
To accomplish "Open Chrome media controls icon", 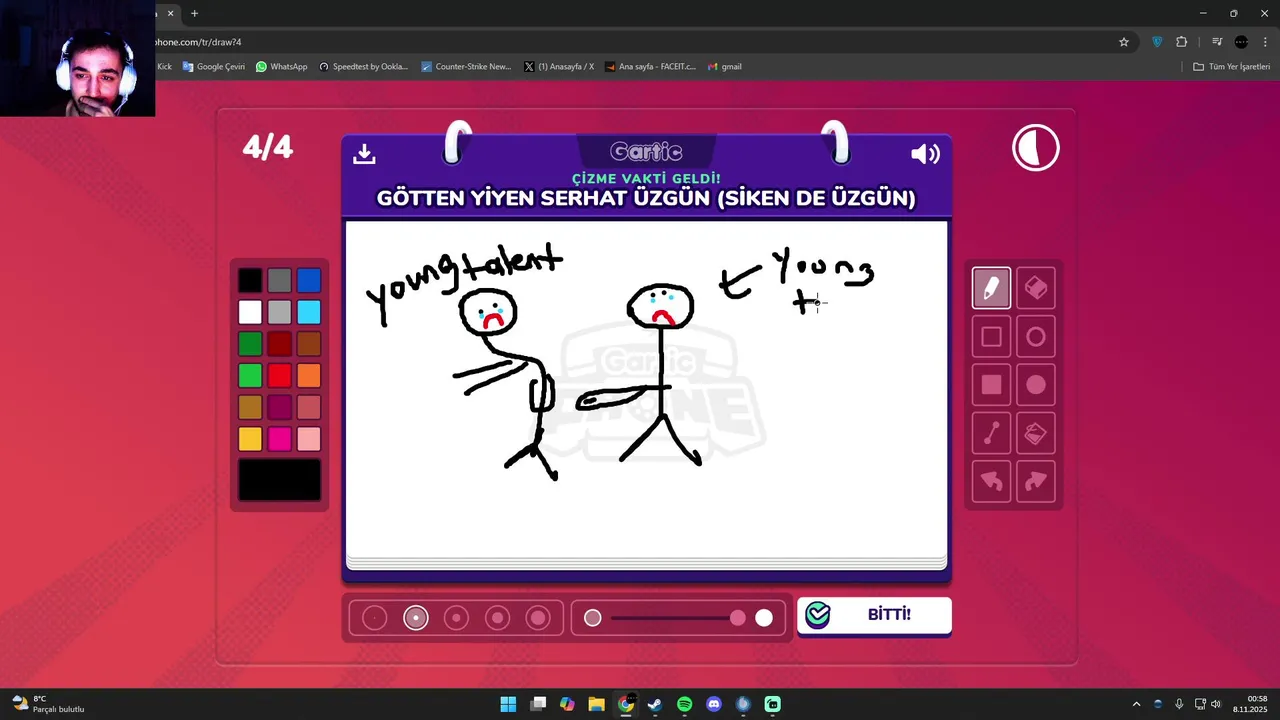I will click(x=1217, y=42).
